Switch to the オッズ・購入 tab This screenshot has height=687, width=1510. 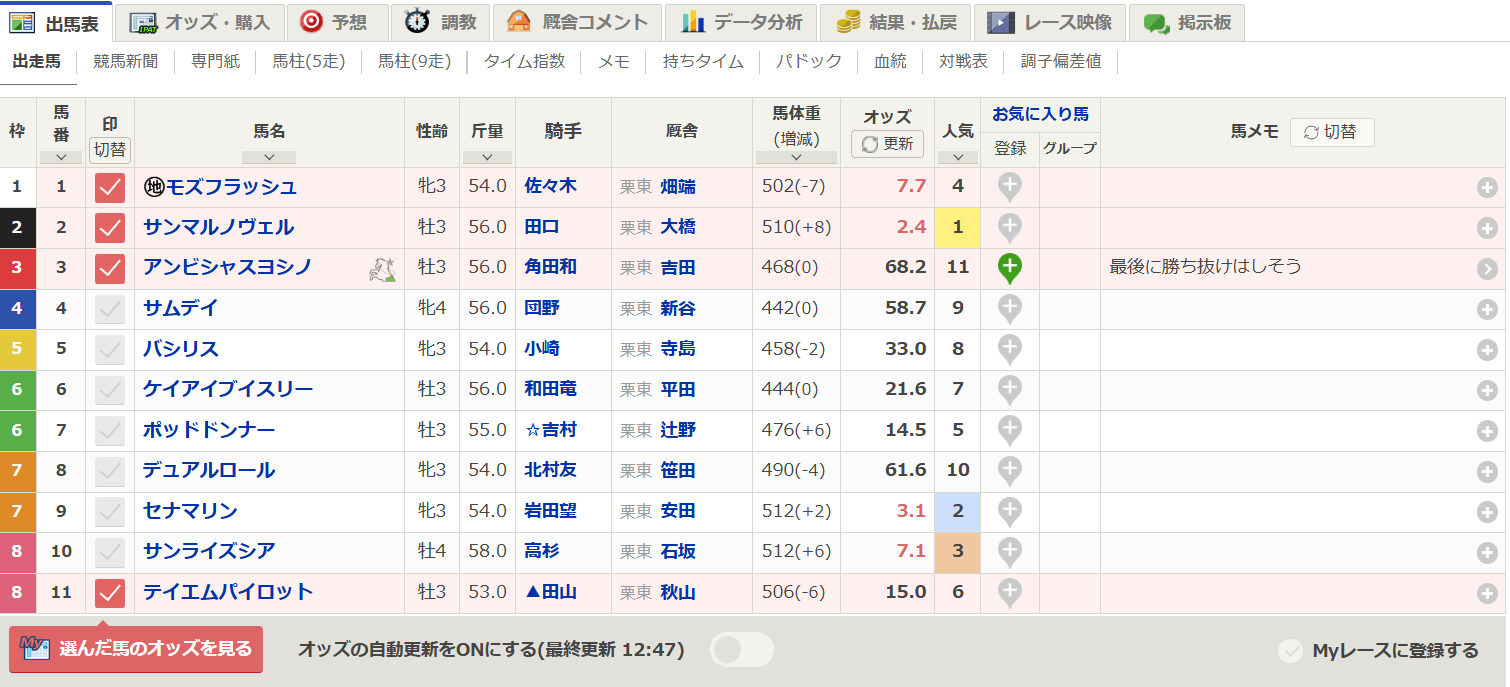coord(199,22)
